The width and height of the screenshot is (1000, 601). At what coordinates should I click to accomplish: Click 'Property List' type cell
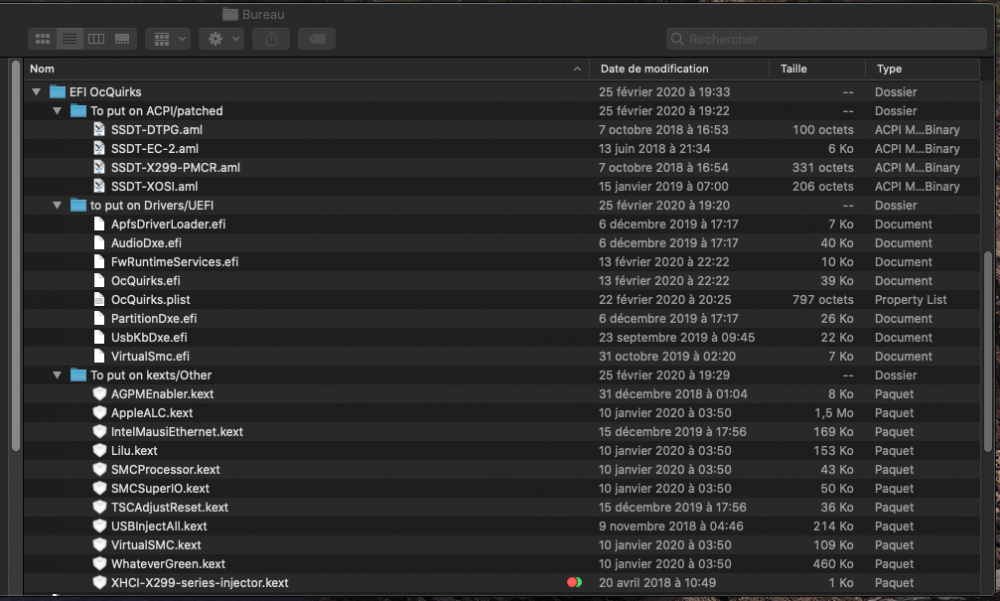[911, 299]
